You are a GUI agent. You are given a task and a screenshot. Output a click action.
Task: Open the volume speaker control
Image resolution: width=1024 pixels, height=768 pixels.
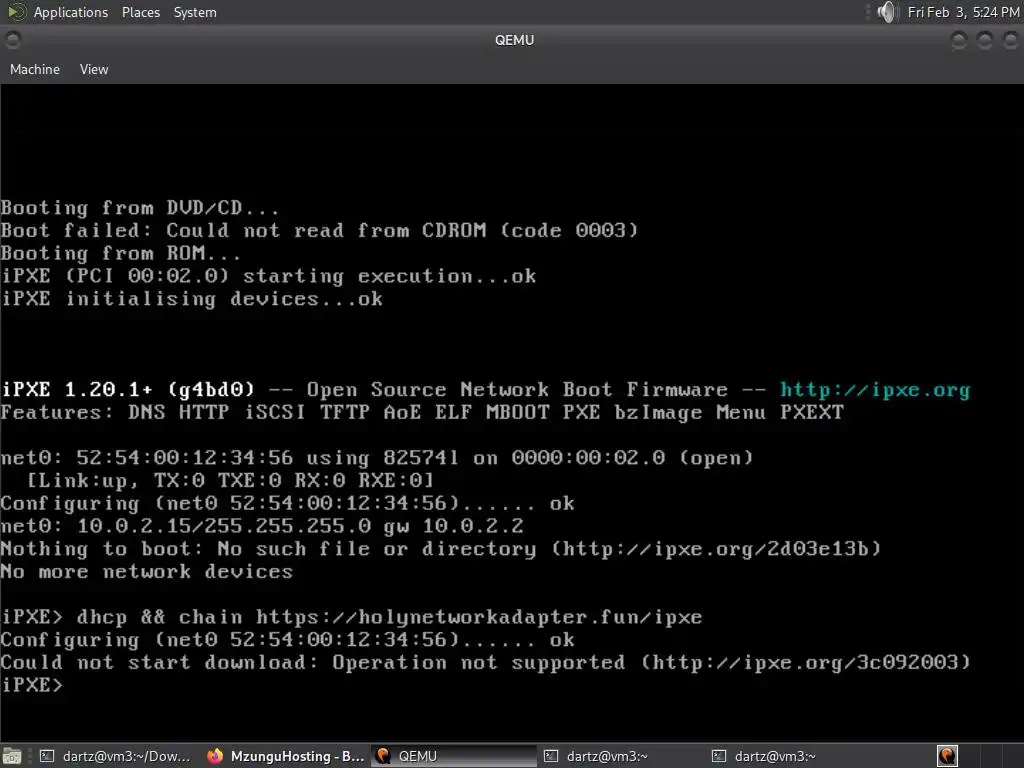coord(888,12)
